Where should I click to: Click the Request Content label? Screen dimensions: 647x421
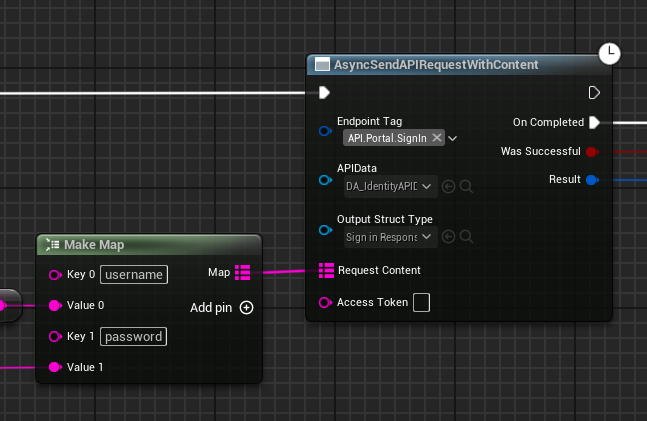(379, 270)
